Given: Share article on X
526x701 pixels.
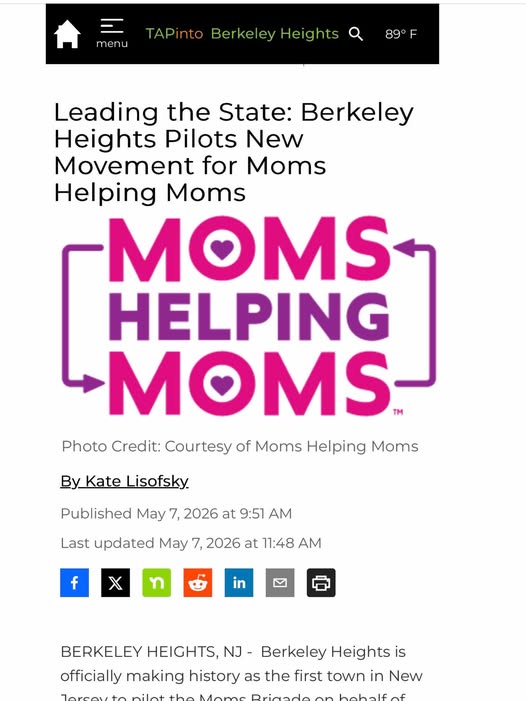Looking at the screenshot, I should click(115, 583).
